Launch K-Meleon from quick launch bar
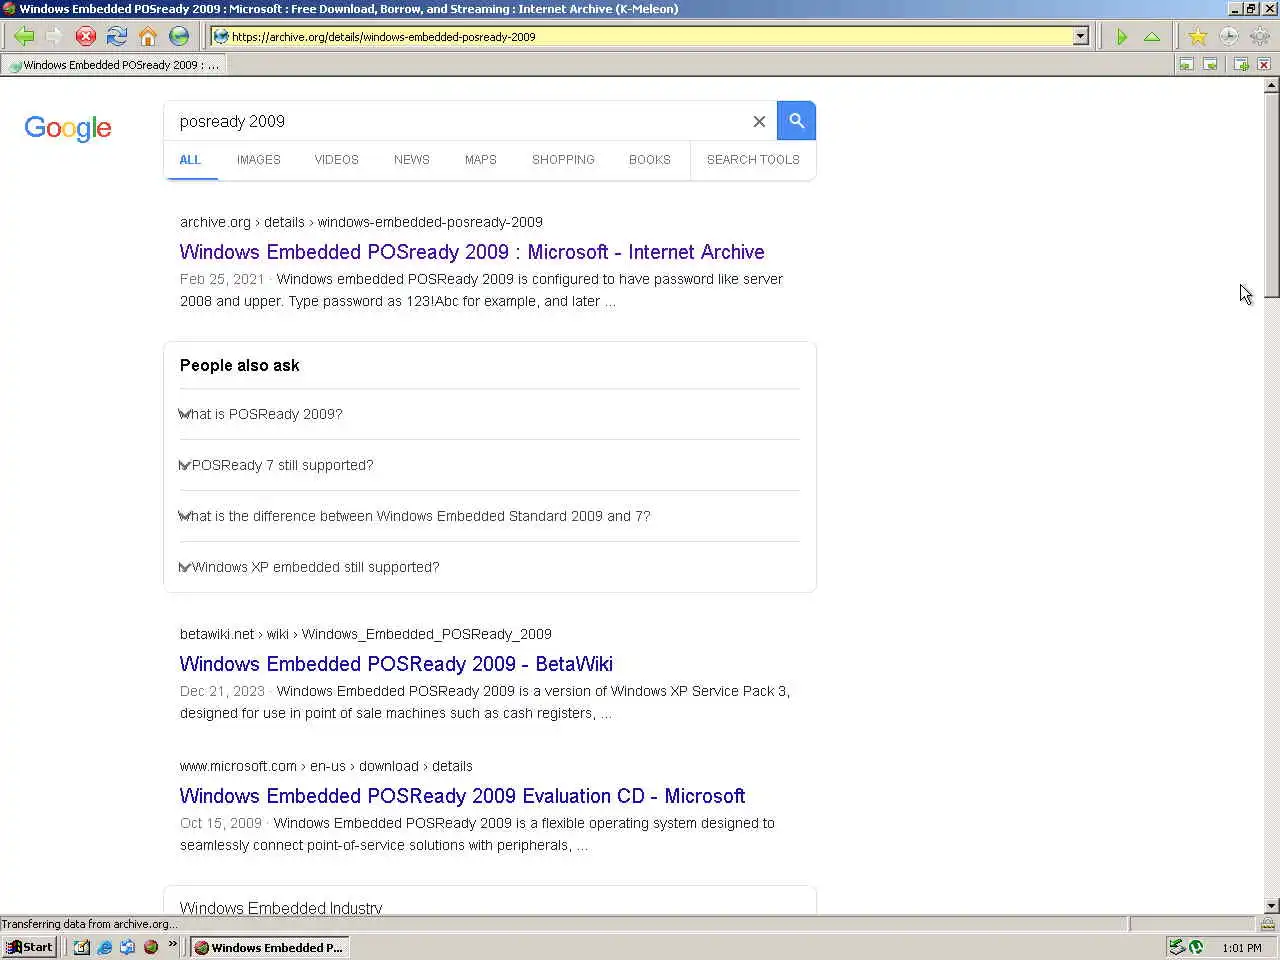 pos(151,947)
